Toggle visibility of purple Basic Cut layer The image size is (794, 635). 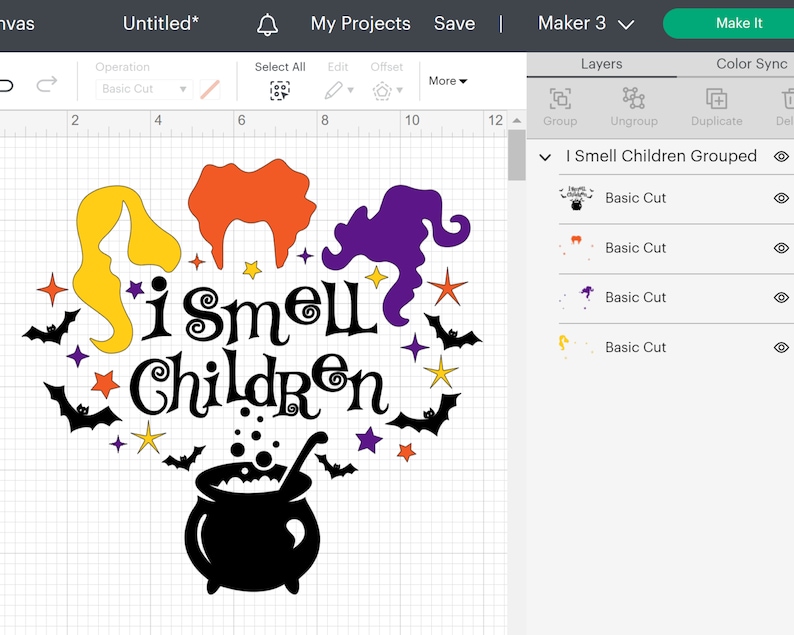pos(781,297)
